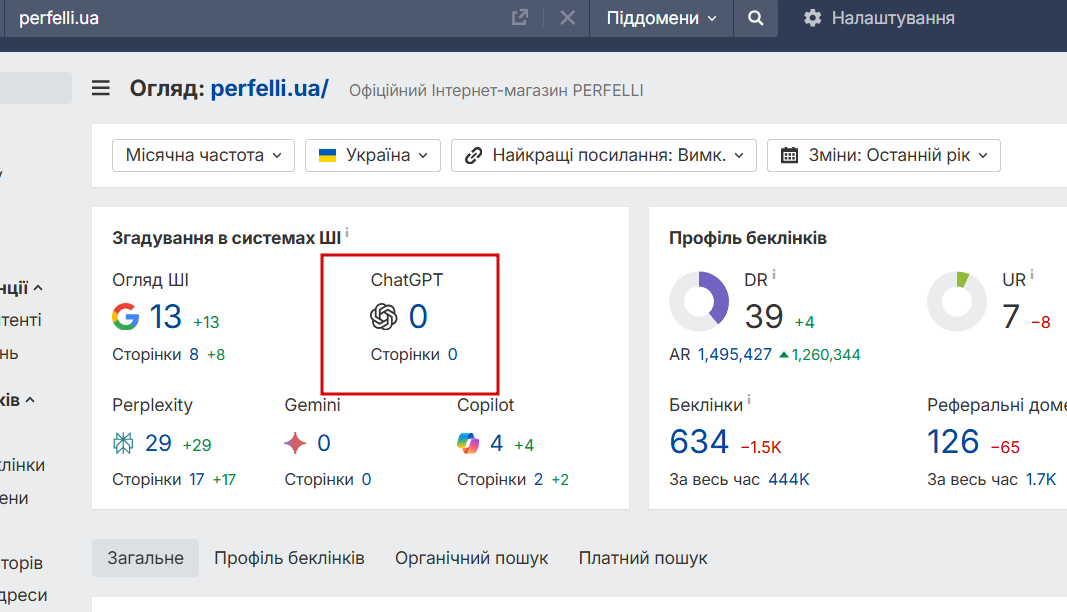Image resolution: width=1067 pixels, height=612 pixels.
Task: Click the Copilot logo icon
Action: [469, 443]
